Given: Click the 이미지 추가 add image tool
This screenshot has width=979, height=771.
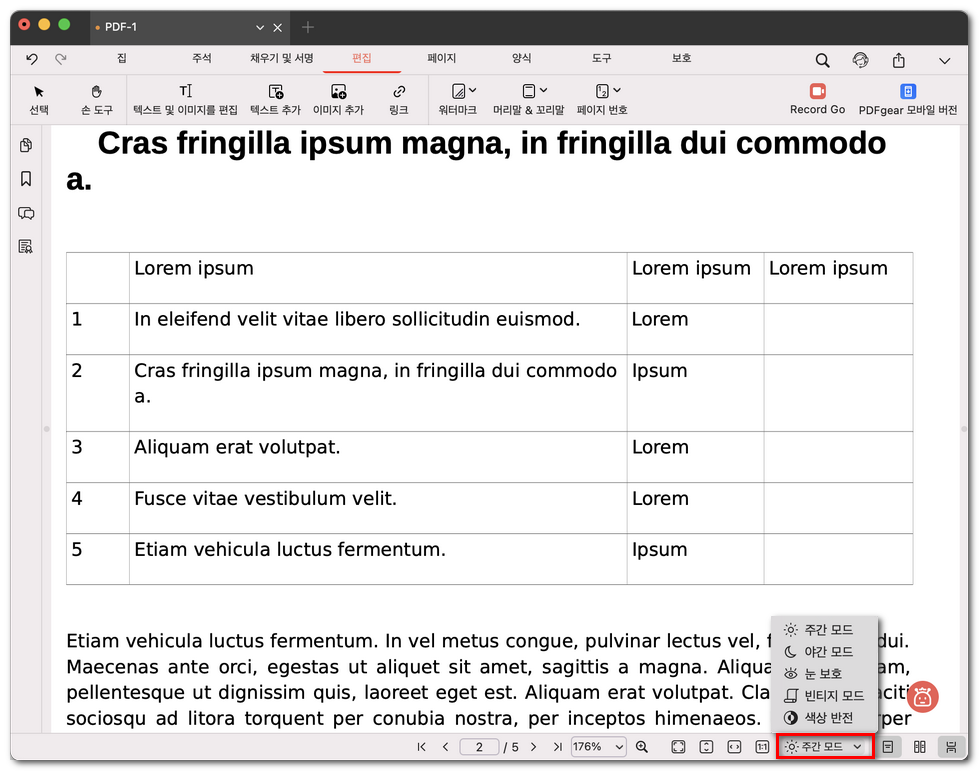Looking at the screenshot, I should coord(338,99).
